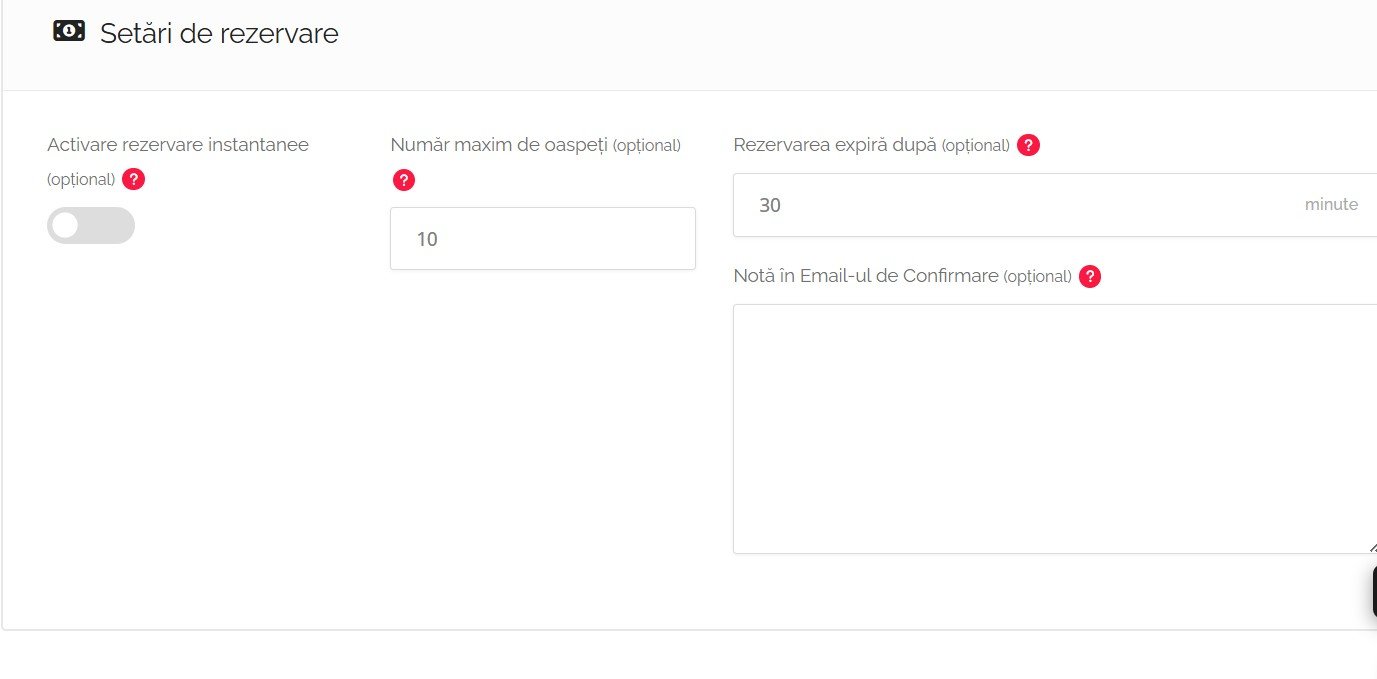The width and height of the screenshot is (1377, 679).
Task: Click the "Setări de rezervare" heading
Action: (219, 34)
